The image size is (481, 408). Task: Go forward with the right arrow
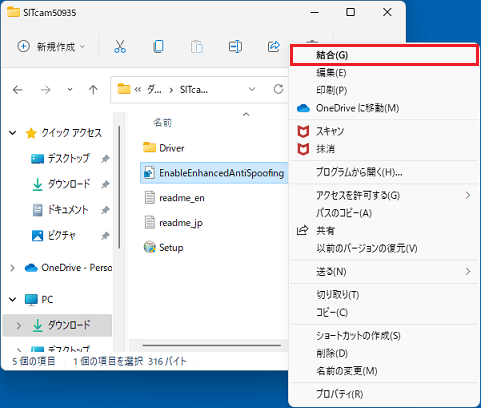[x=45, y=90]
